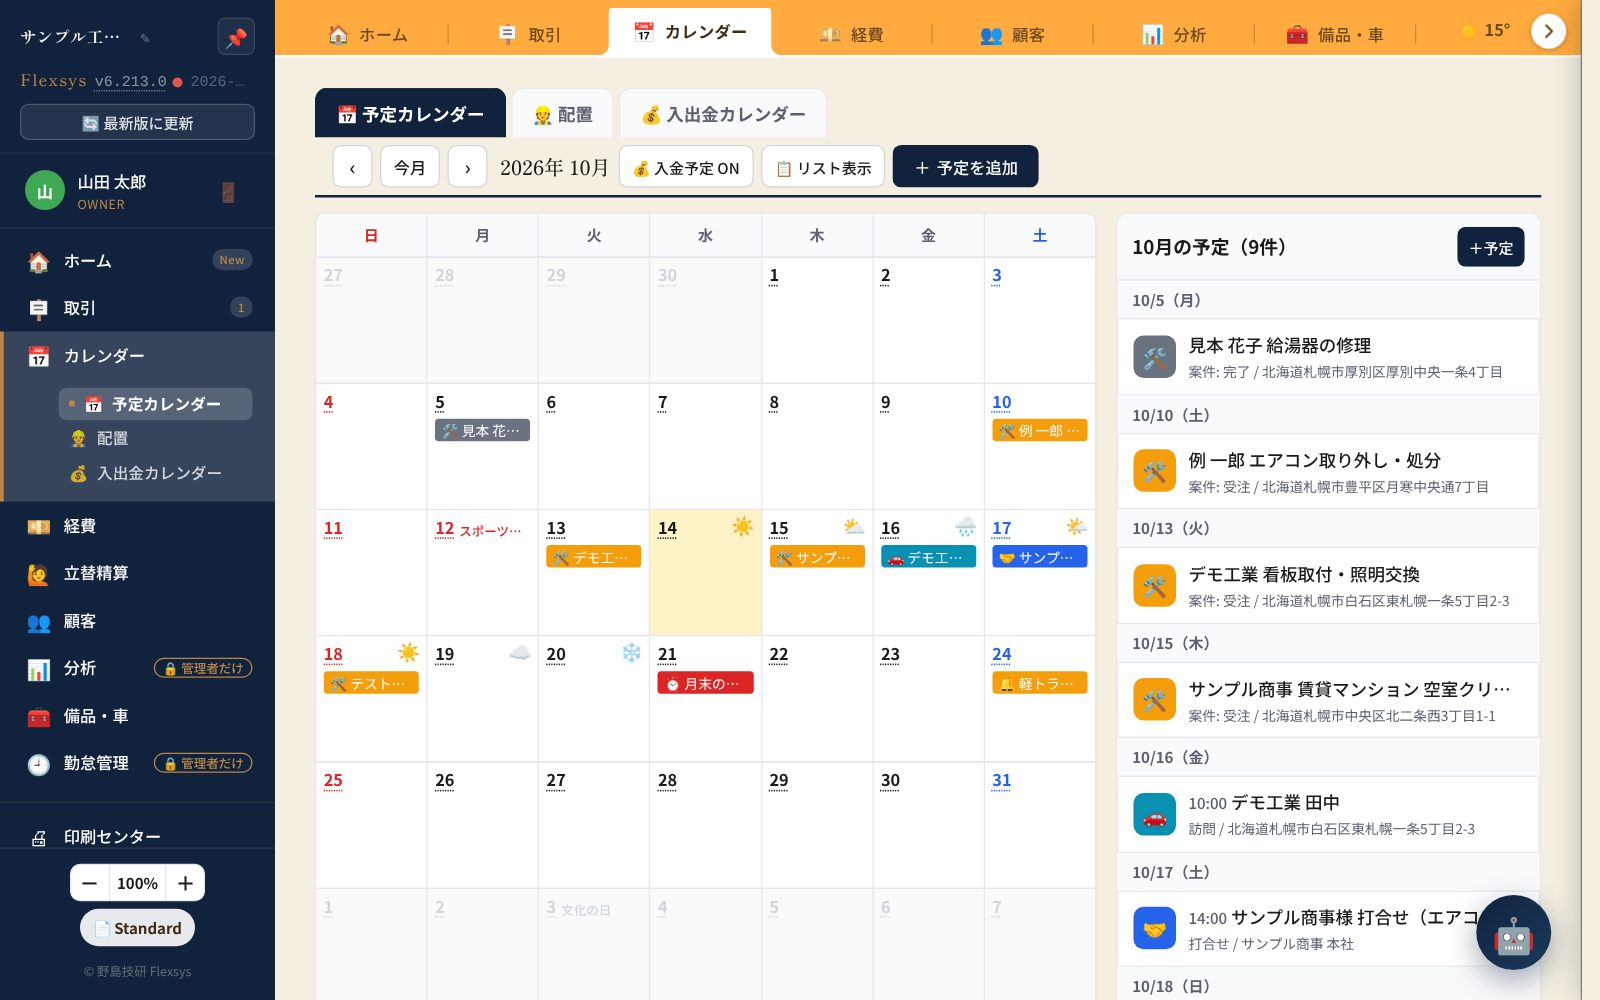The height and width of the screenshot is (1000, 1600).
Task: Collapse the カレンダー sidebar section
Action: click(137, 356)
